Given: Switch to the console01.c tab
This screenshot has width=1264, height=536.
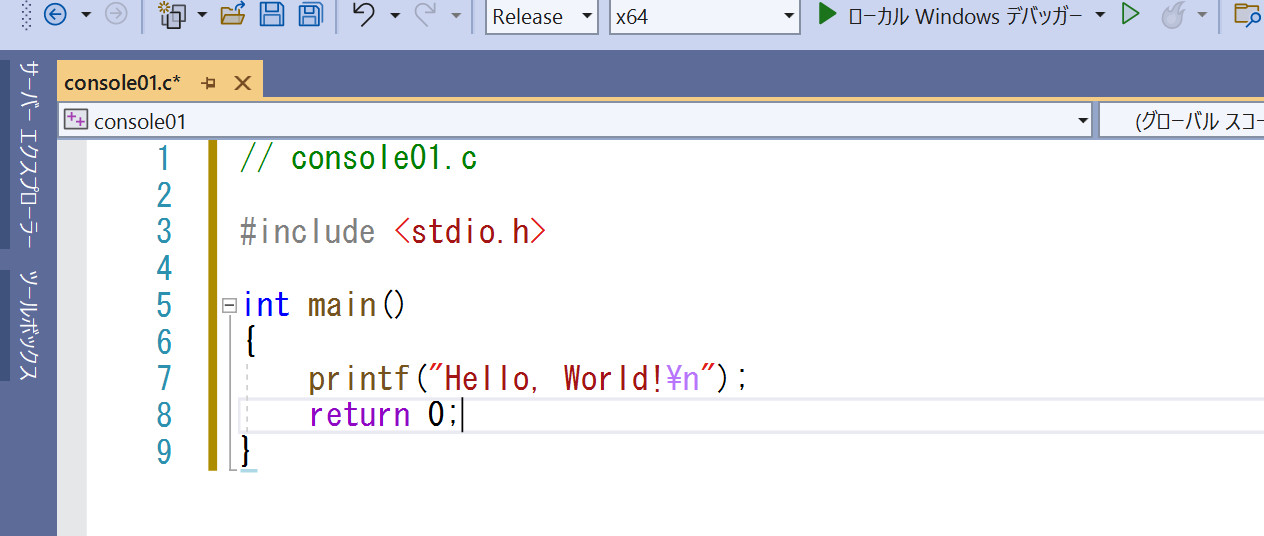Looking at the screenshot, I should [122, 82].
